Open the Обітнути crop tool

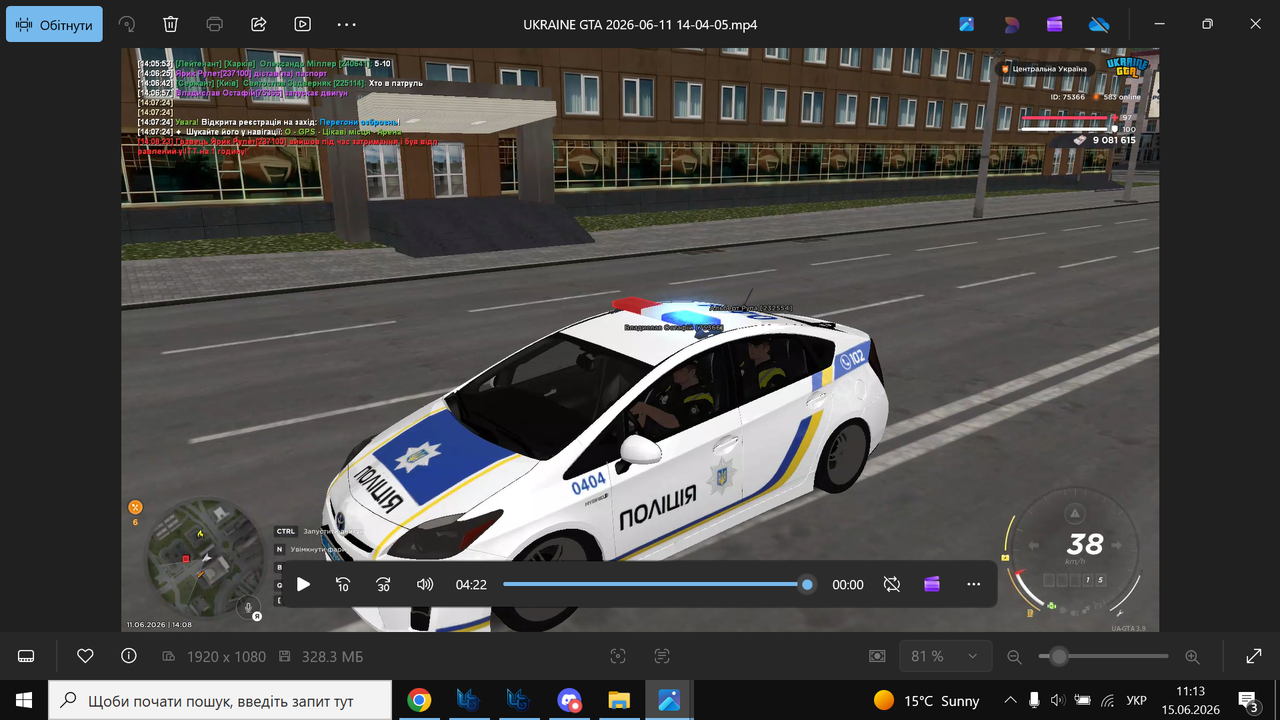(54, 25)
